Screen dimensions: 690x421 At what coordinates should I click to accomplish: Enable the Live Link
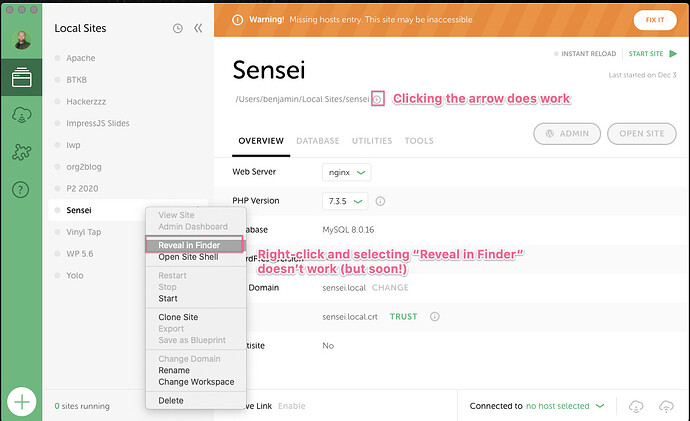coord(291,406)
